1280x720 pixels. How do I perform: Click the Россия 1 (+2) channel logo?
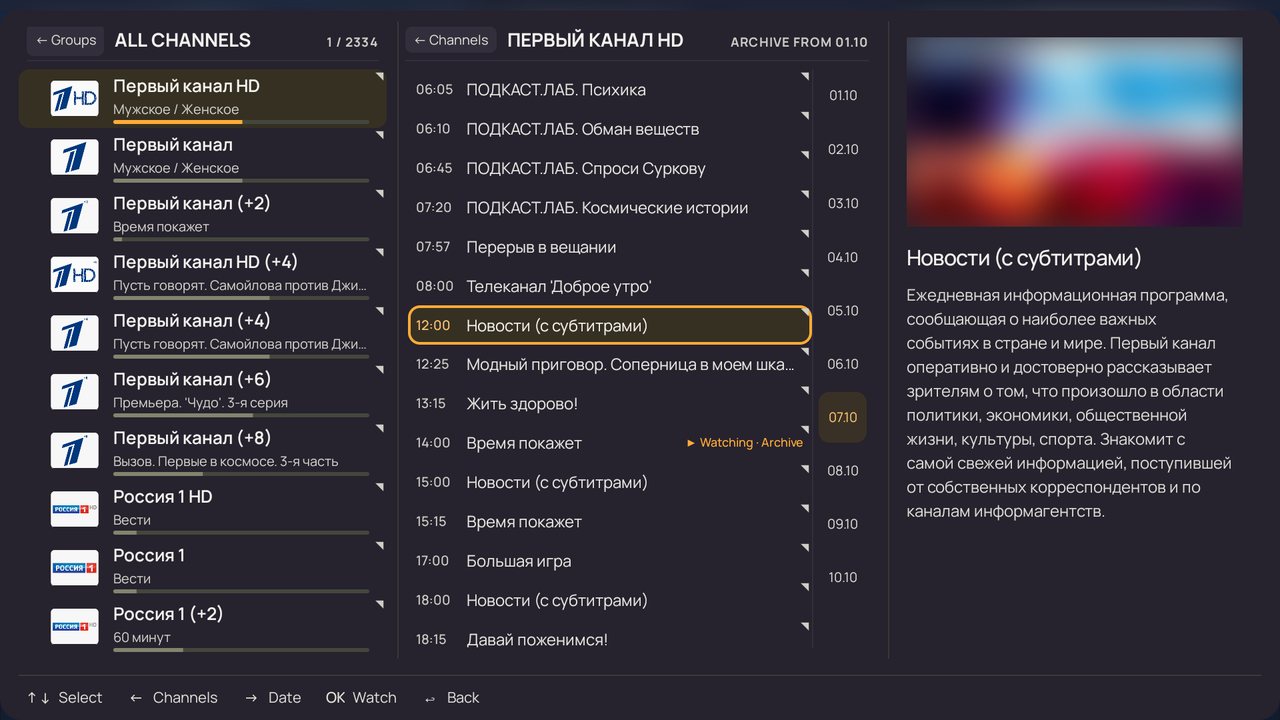point(75,626)
